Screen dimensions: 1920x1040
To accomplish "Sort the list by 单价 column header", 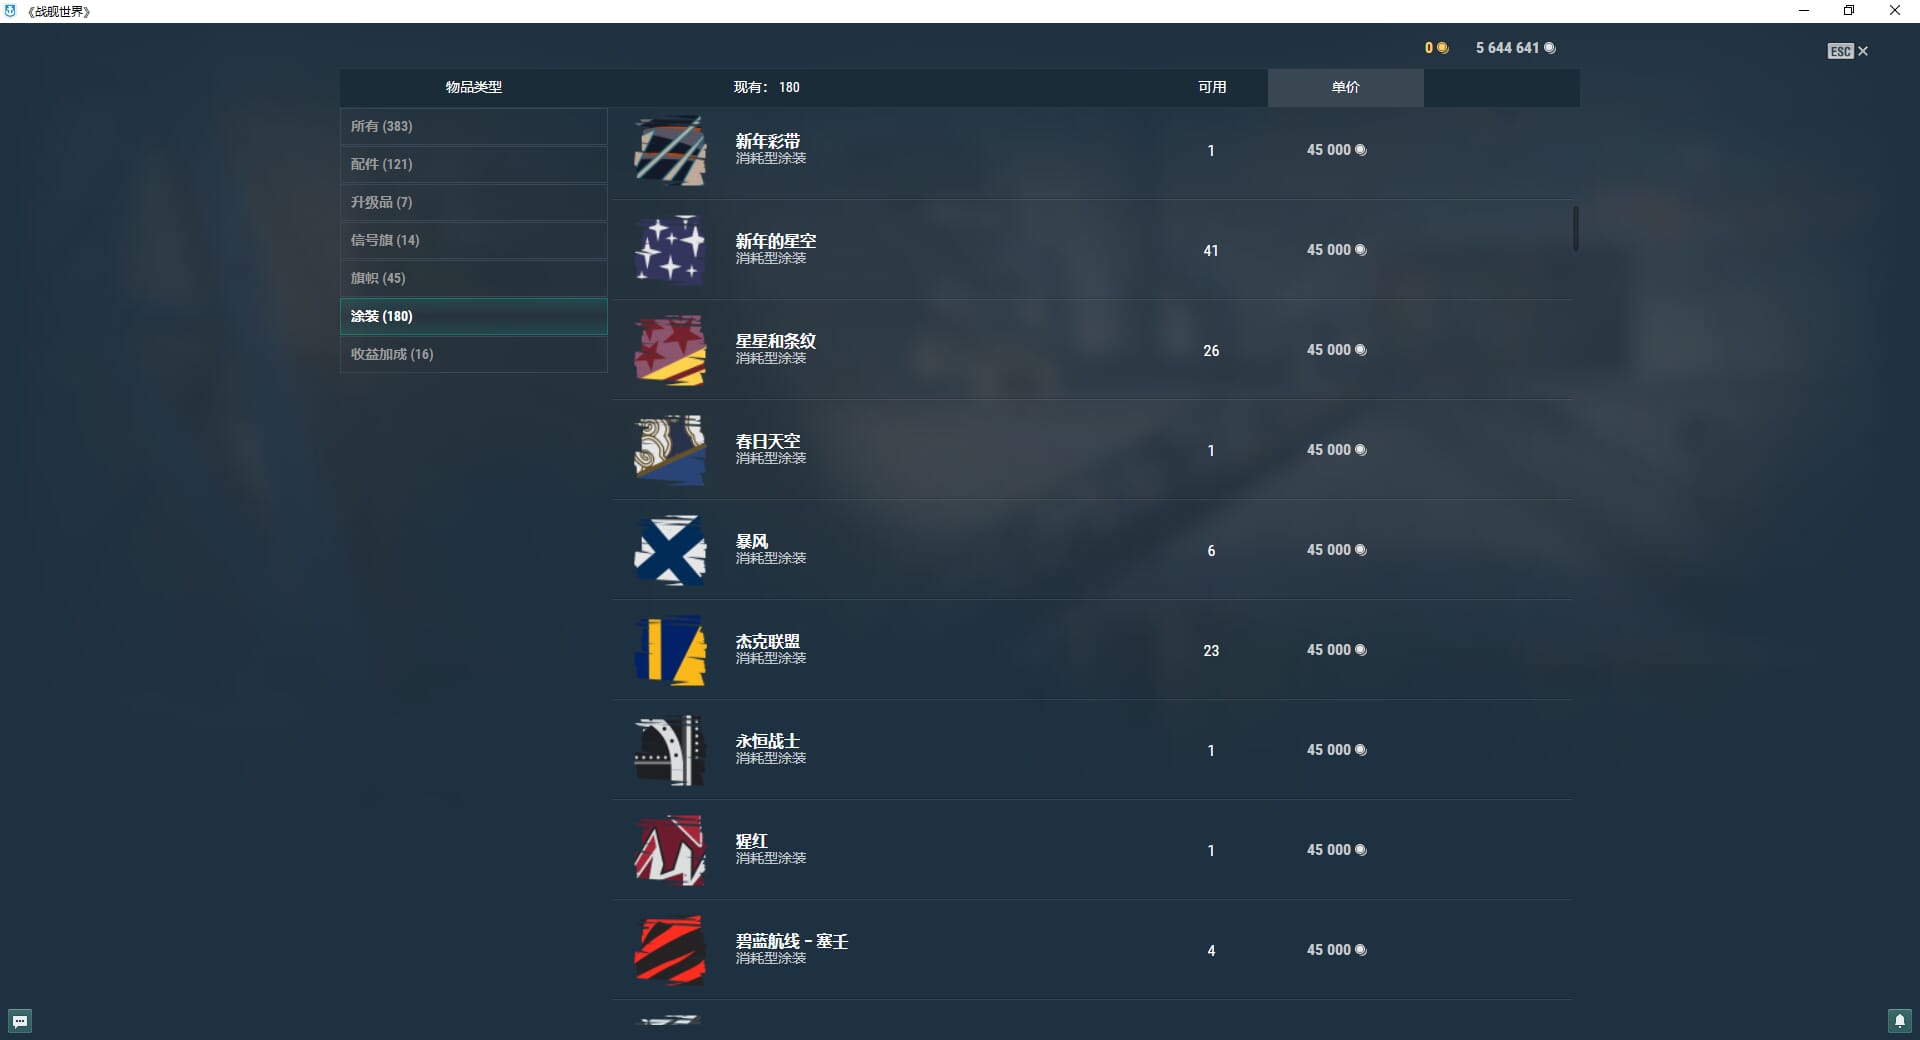I will (1346, 88).
